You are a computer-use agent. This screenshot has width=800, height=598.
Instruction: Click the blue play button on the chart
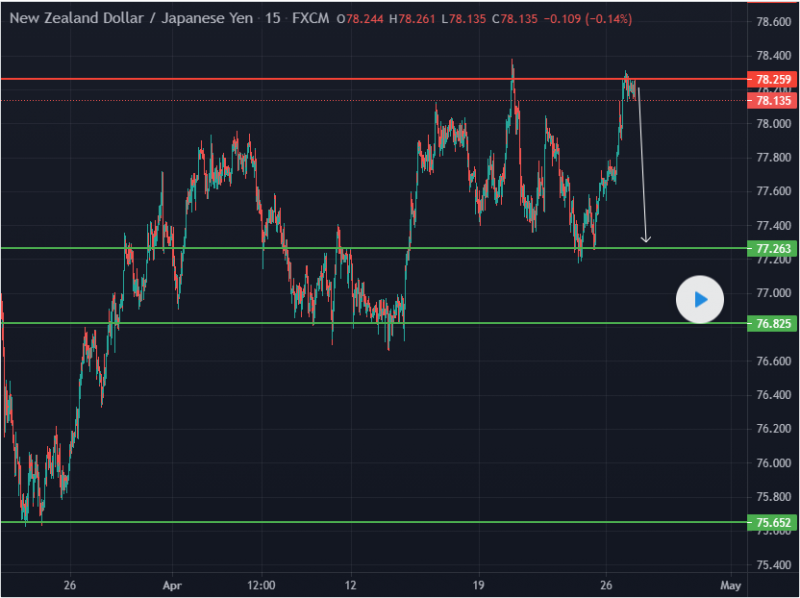coord(699,299)
